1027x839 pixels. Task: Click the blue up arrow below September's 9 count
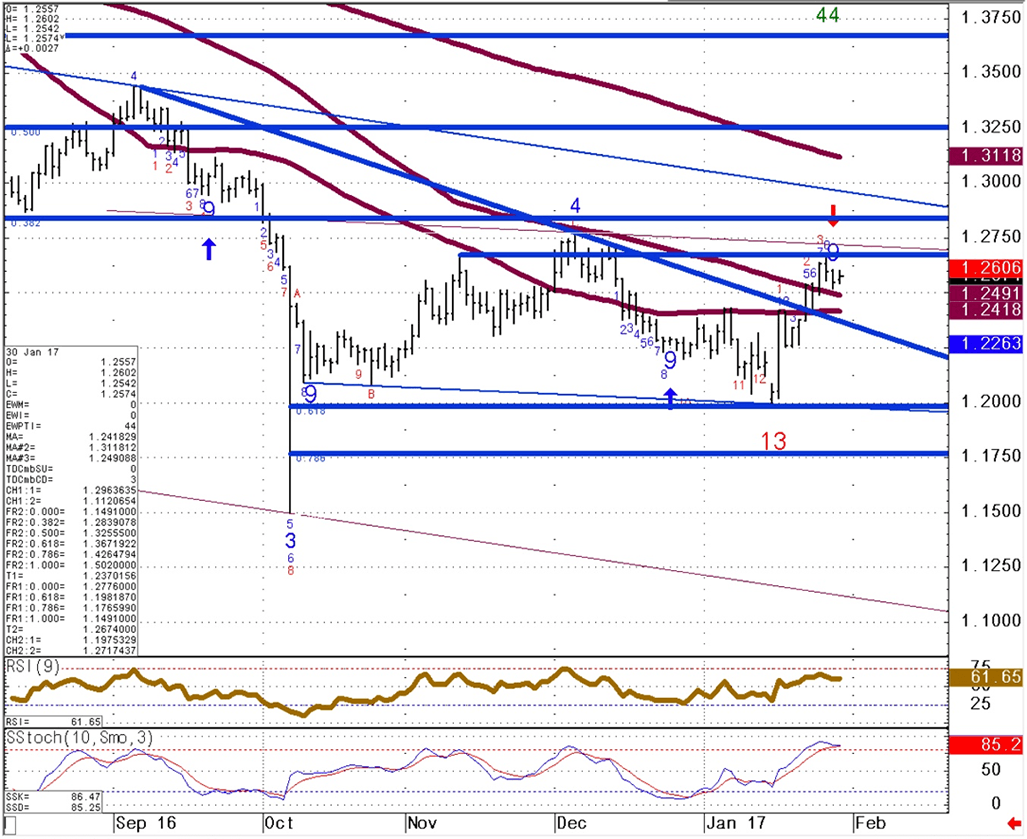click(x=208, y=249)
